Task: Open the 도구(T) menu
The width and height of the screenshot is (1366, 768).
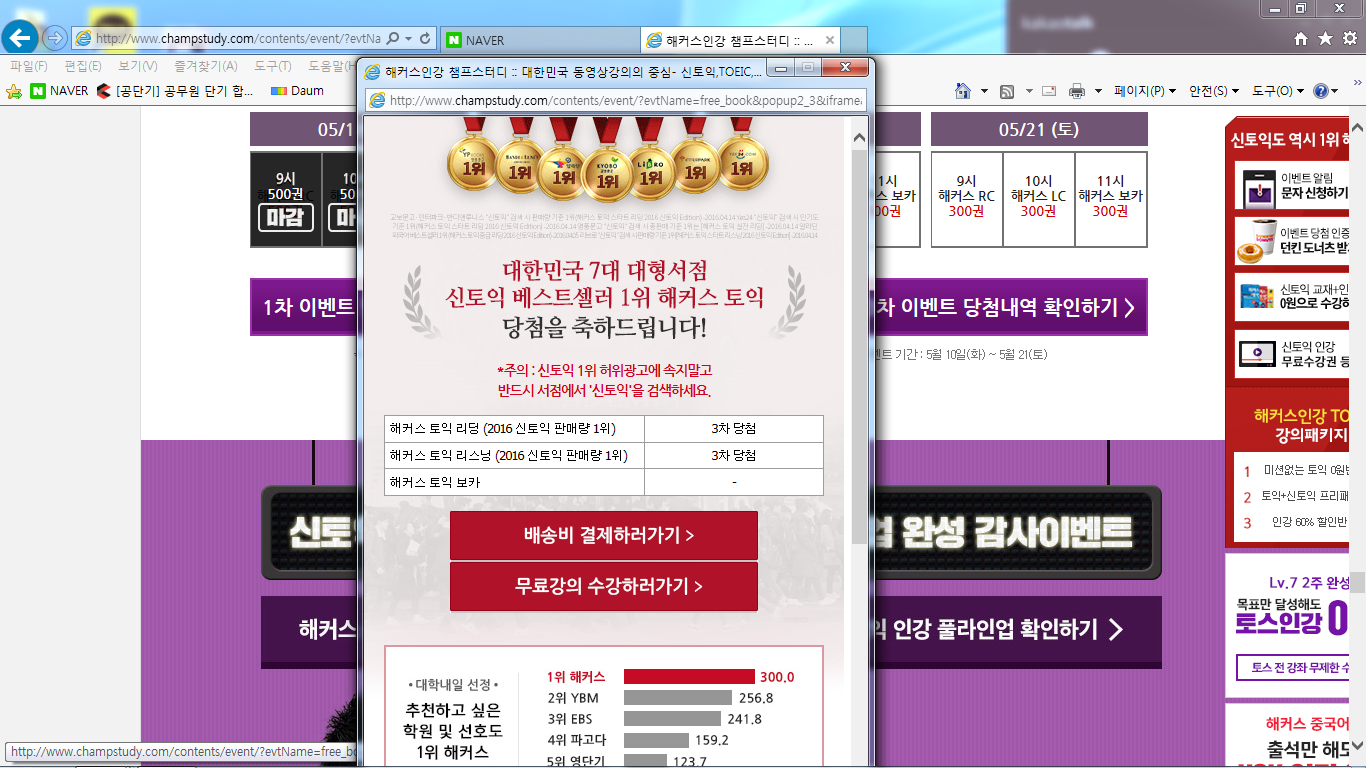Action: click(x=272, y=66)
